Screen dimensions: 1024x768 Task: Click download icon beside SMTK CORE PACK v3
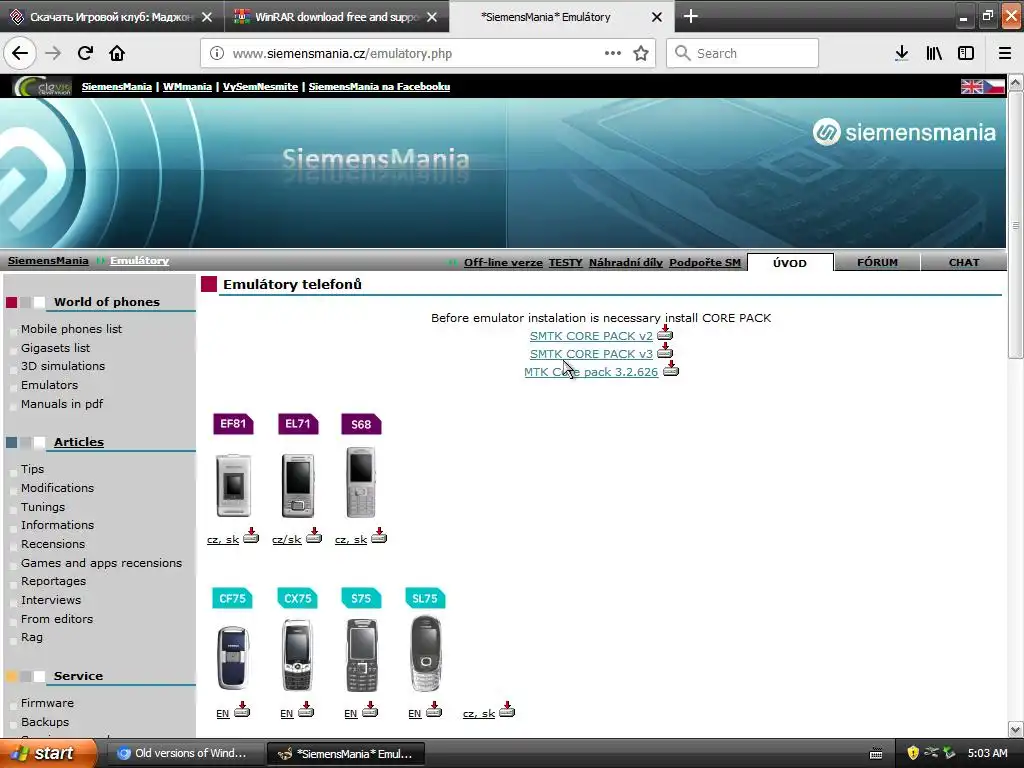coord(665,351)
